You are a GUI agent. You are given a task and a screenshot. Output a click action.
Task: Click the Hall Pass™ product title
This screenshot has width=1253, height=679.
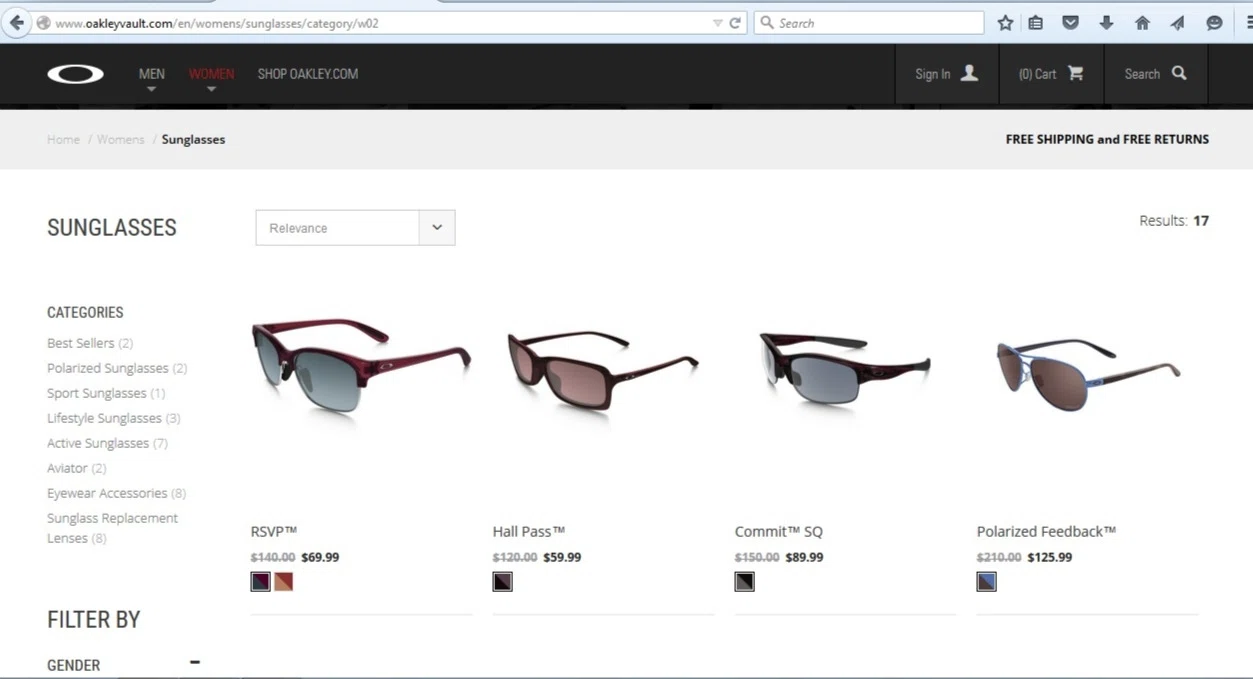[529, 531]
